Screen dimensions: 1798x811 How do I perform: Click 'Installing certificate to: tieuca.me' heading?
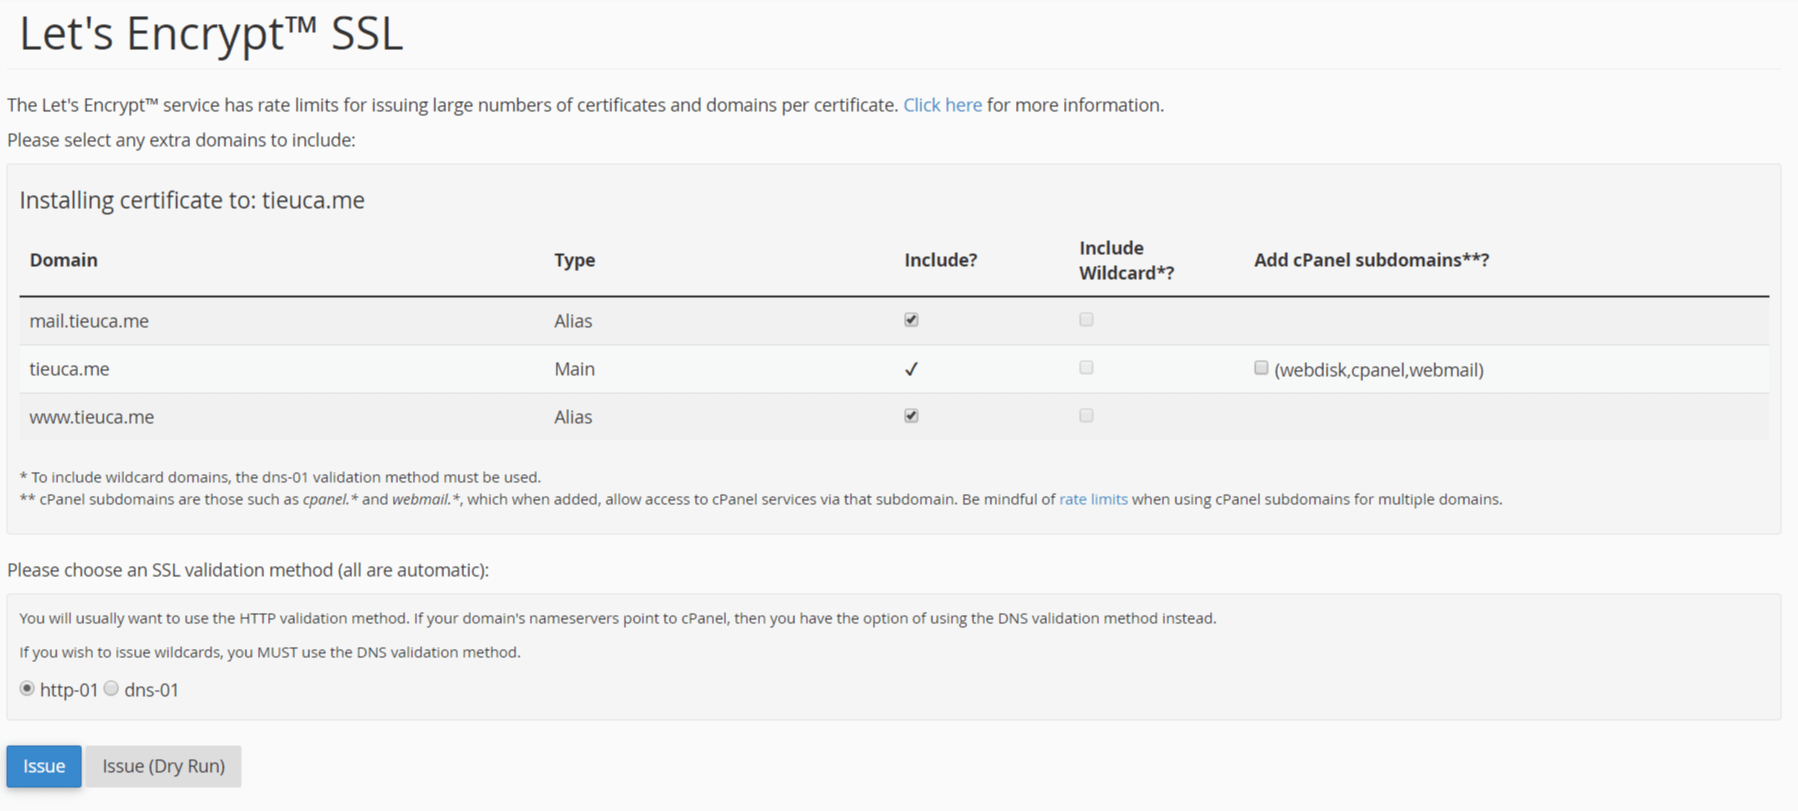coord(192,200)
